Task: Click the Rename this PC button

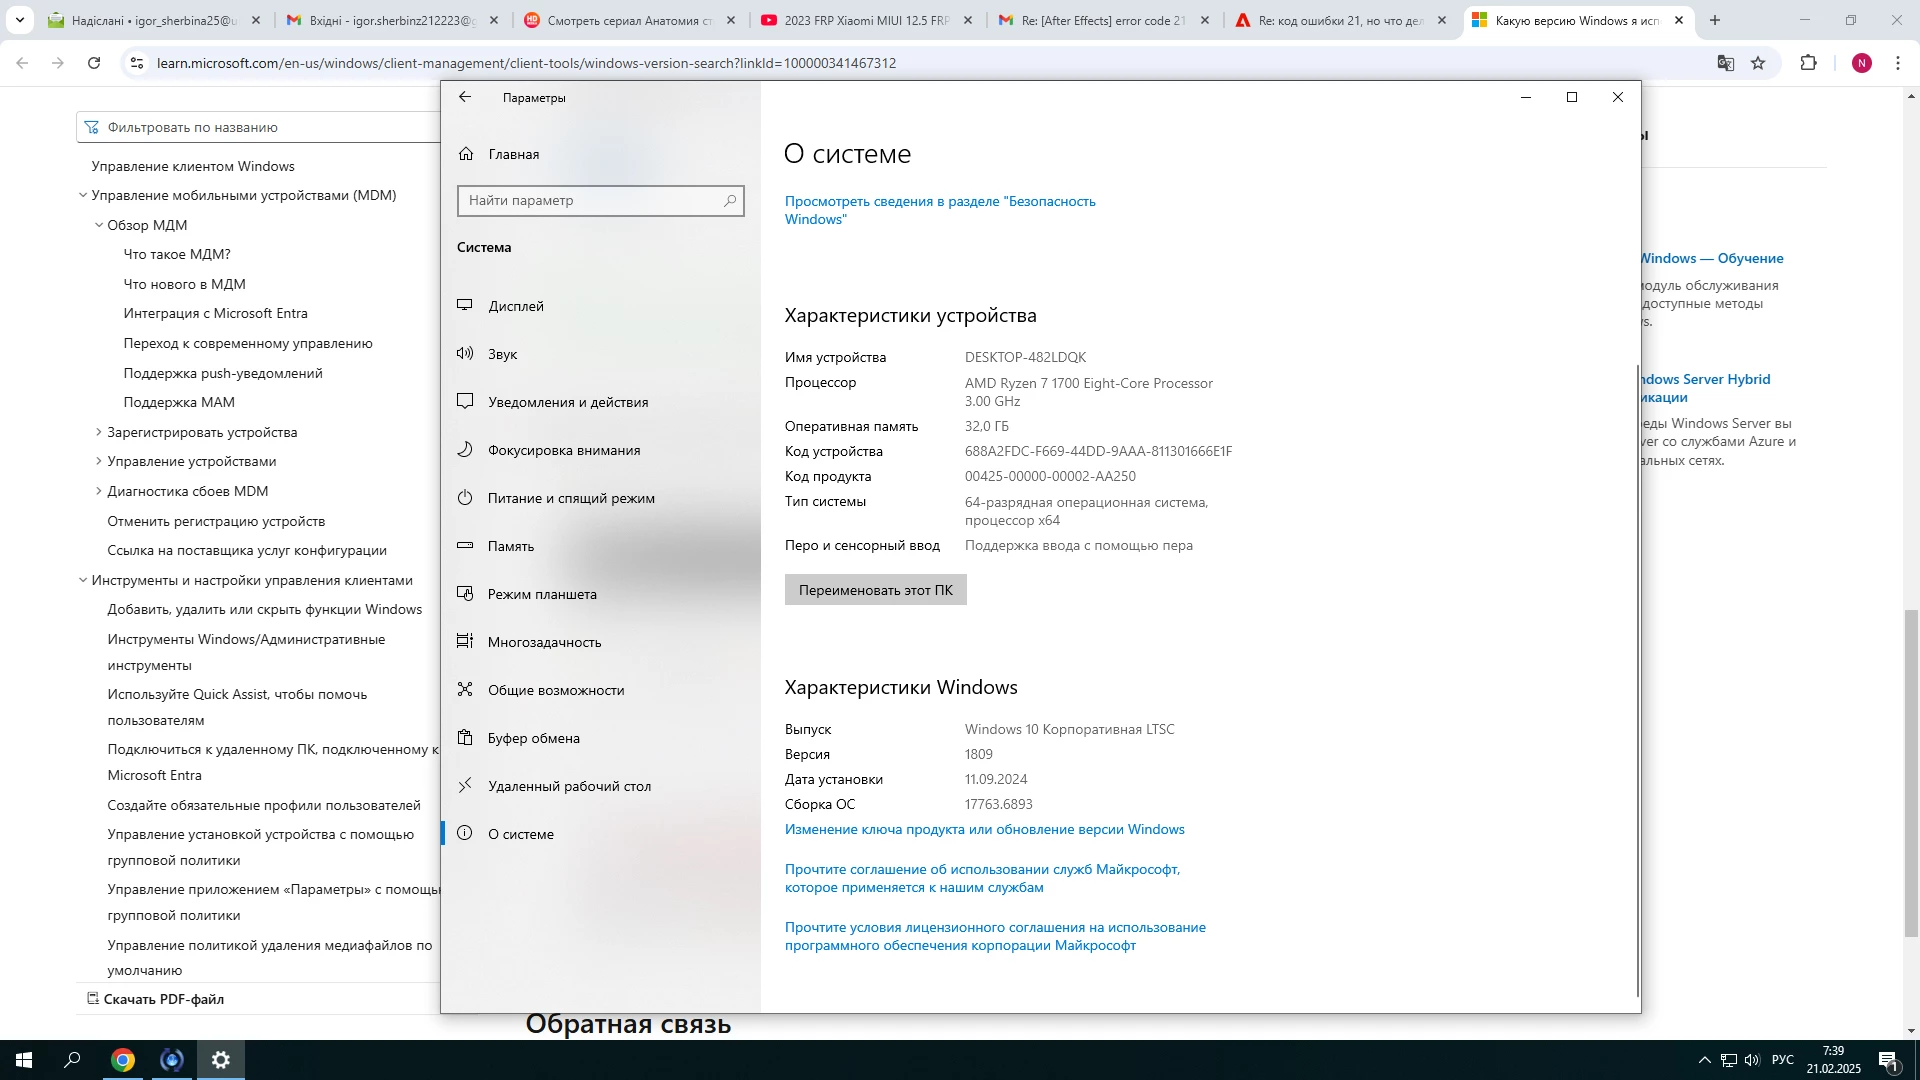Action: [875, 590]
